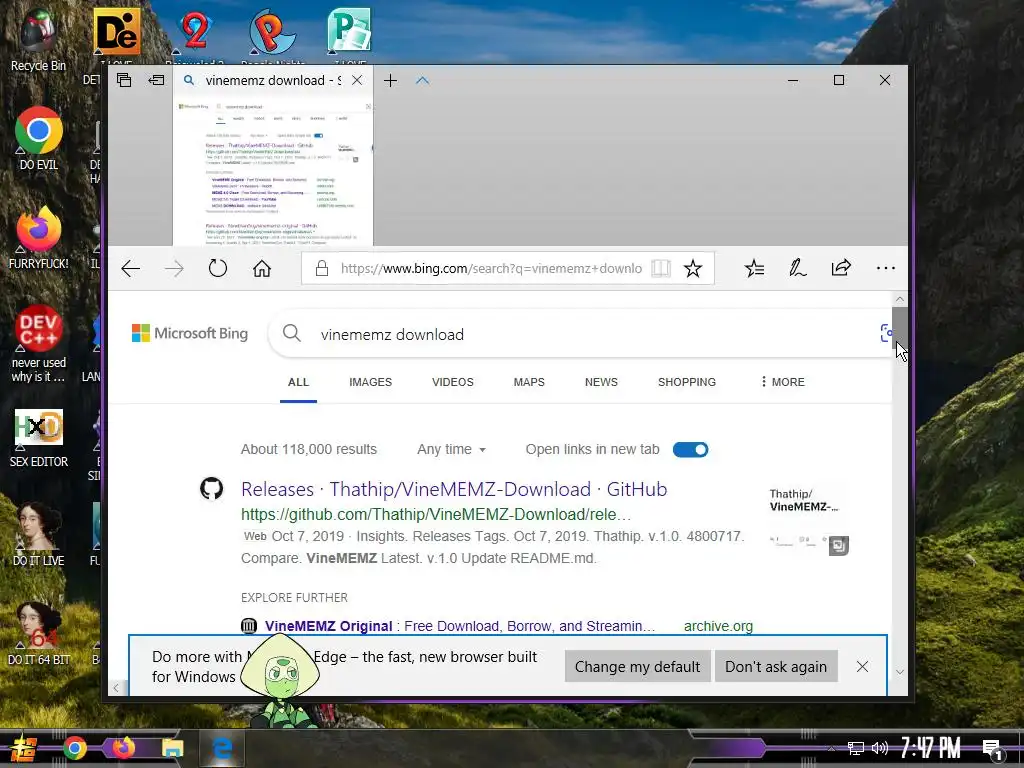Select Chrome DO EVIL desktop icon
The image size is (1024, 768).
point(39,138)
